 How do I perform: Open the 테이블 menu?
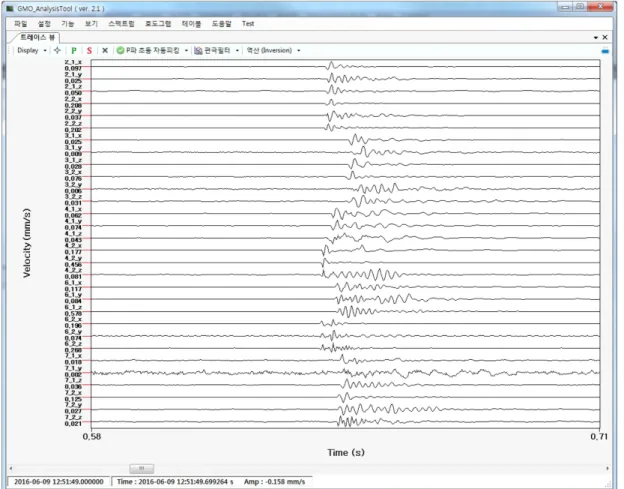(191, 24)
